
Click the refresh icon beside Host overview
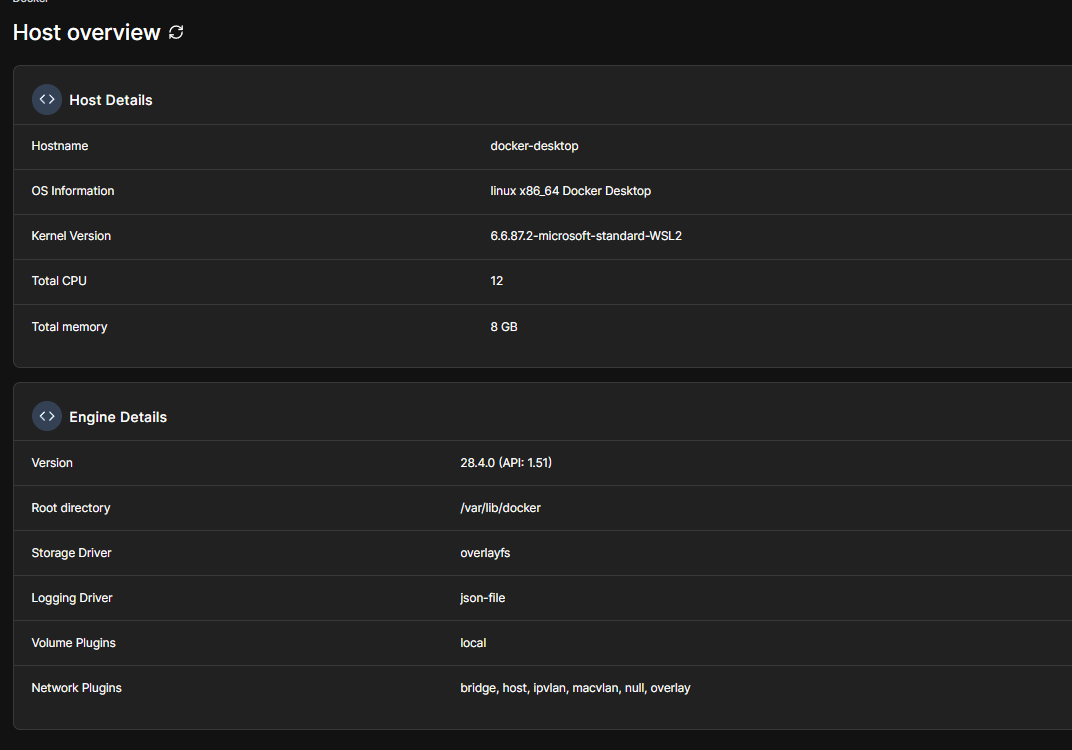[176, 33]
